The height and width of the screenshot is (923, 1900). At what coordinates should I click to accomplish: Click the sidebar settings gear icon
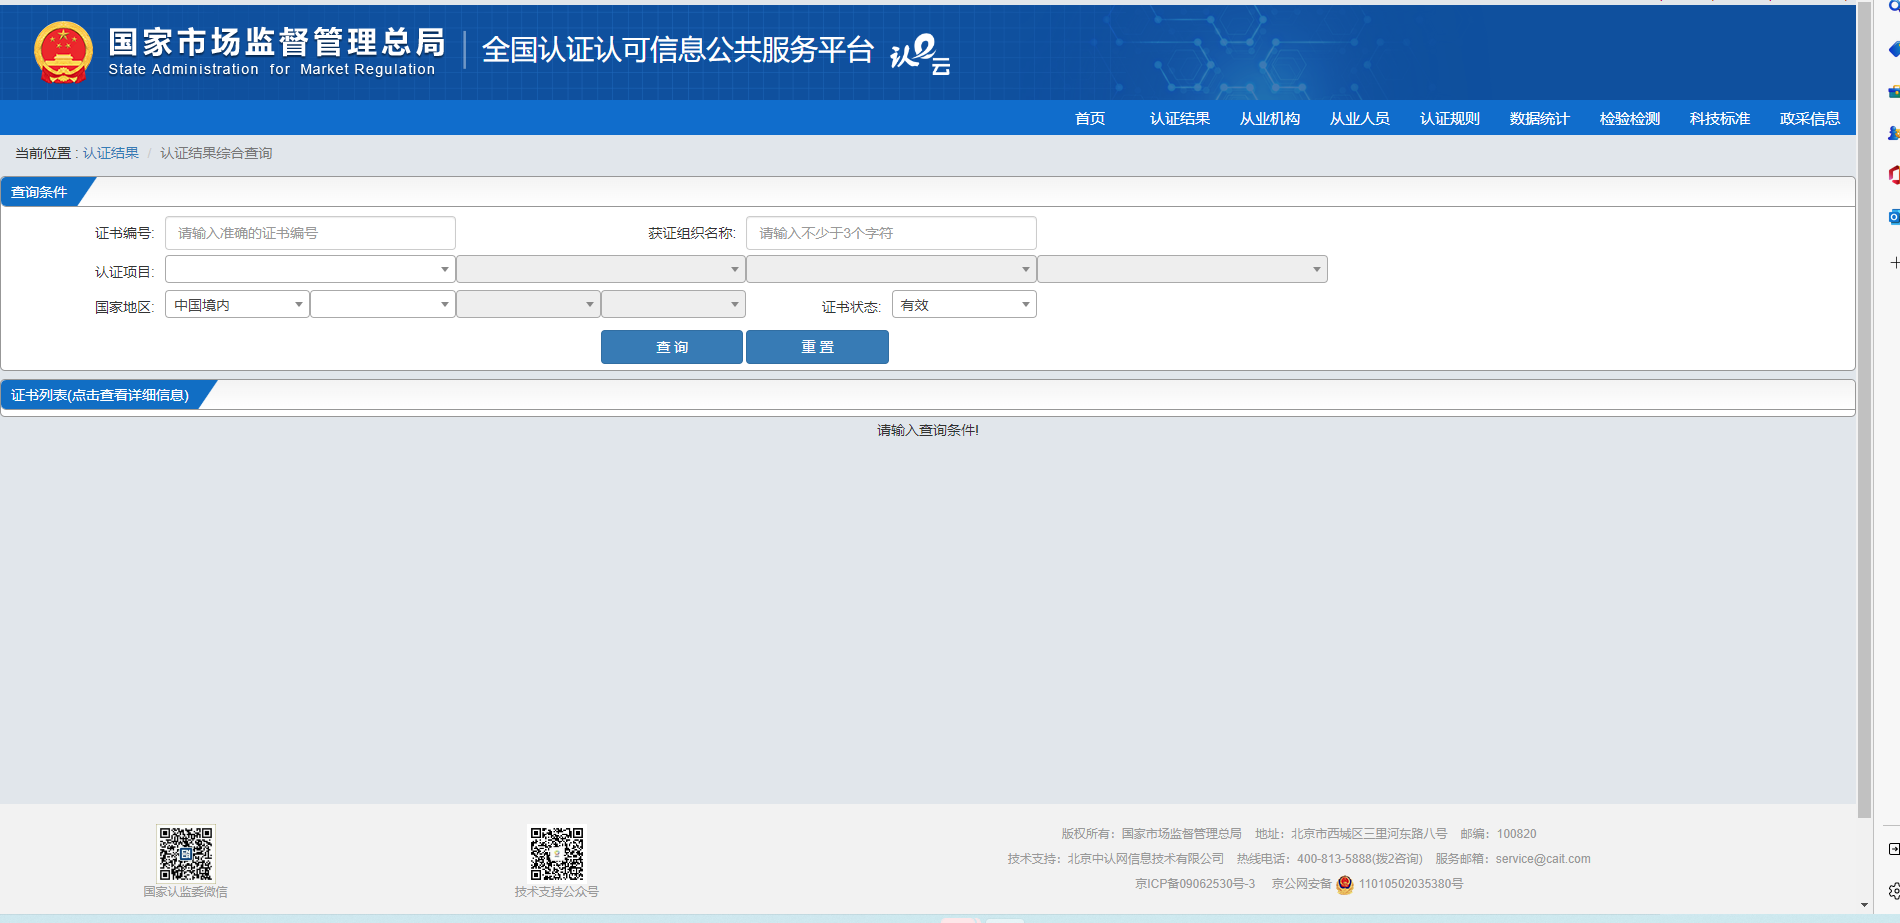pyautogui.click(x=1893, y=890)
